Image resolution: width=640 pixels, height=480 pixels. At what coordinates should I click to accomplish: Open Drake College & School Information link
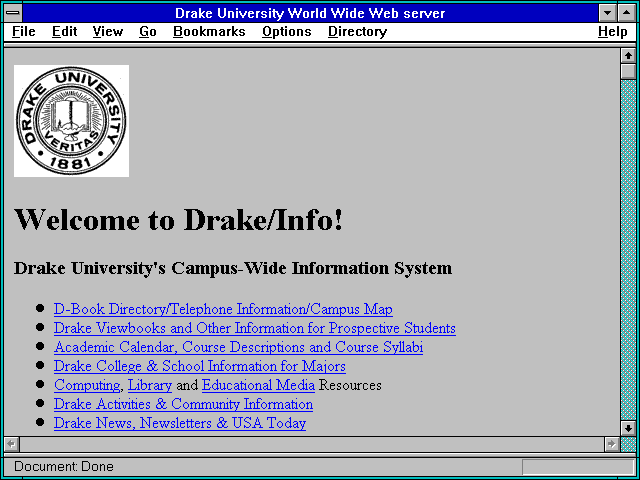[200, 366]
